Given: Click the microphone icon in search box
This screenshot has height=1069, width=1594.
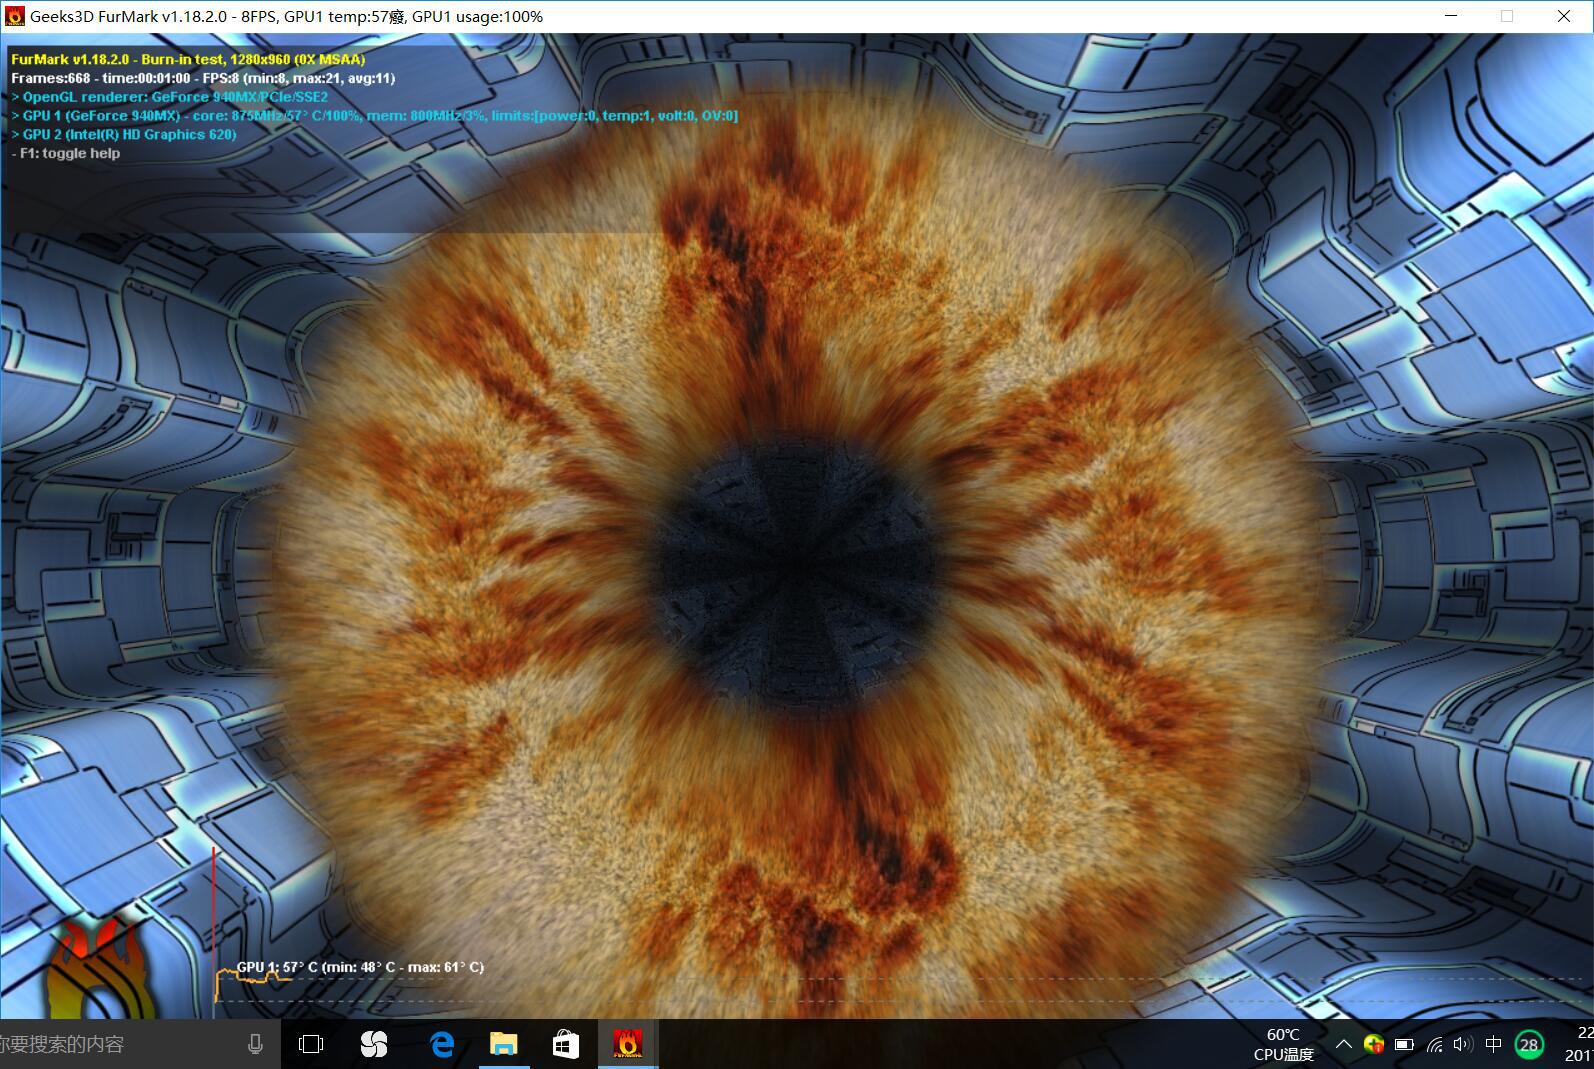Looking at the screenshot, I should 255,1044.
